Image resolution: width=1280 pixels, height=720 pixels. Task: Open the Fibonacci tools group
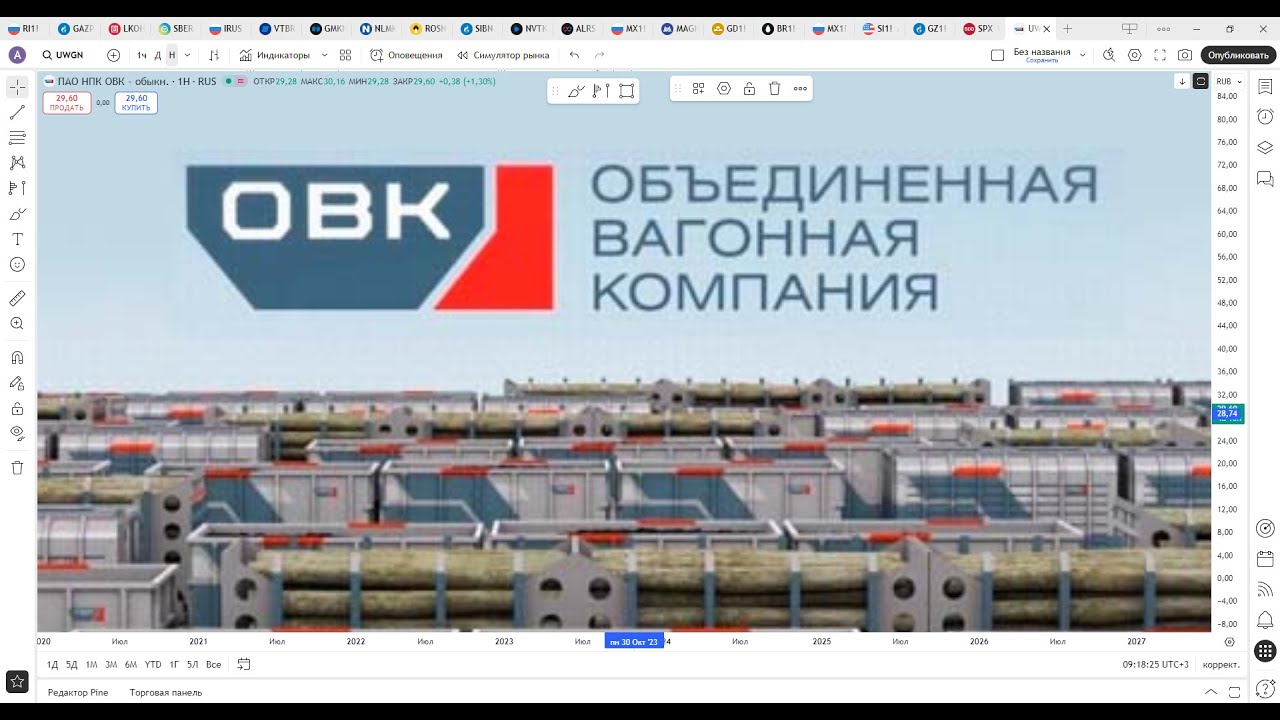[x=17, y=137]
